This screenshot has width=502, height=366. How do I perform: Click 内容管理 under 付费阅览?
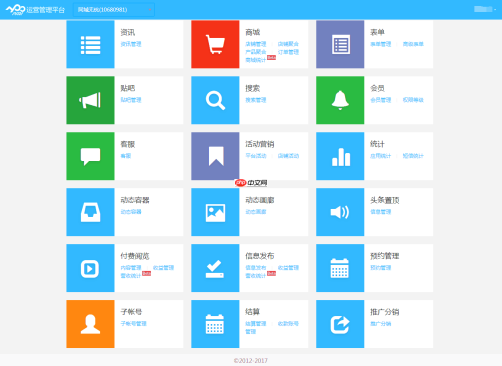(x=131, y=268)
